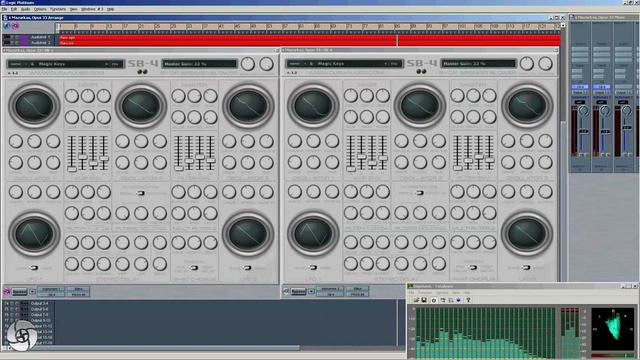This screenshot has height=360, width=640.
Task: Click Oscillator 1 waveform display in right SB-4
Action: [313, 106]
